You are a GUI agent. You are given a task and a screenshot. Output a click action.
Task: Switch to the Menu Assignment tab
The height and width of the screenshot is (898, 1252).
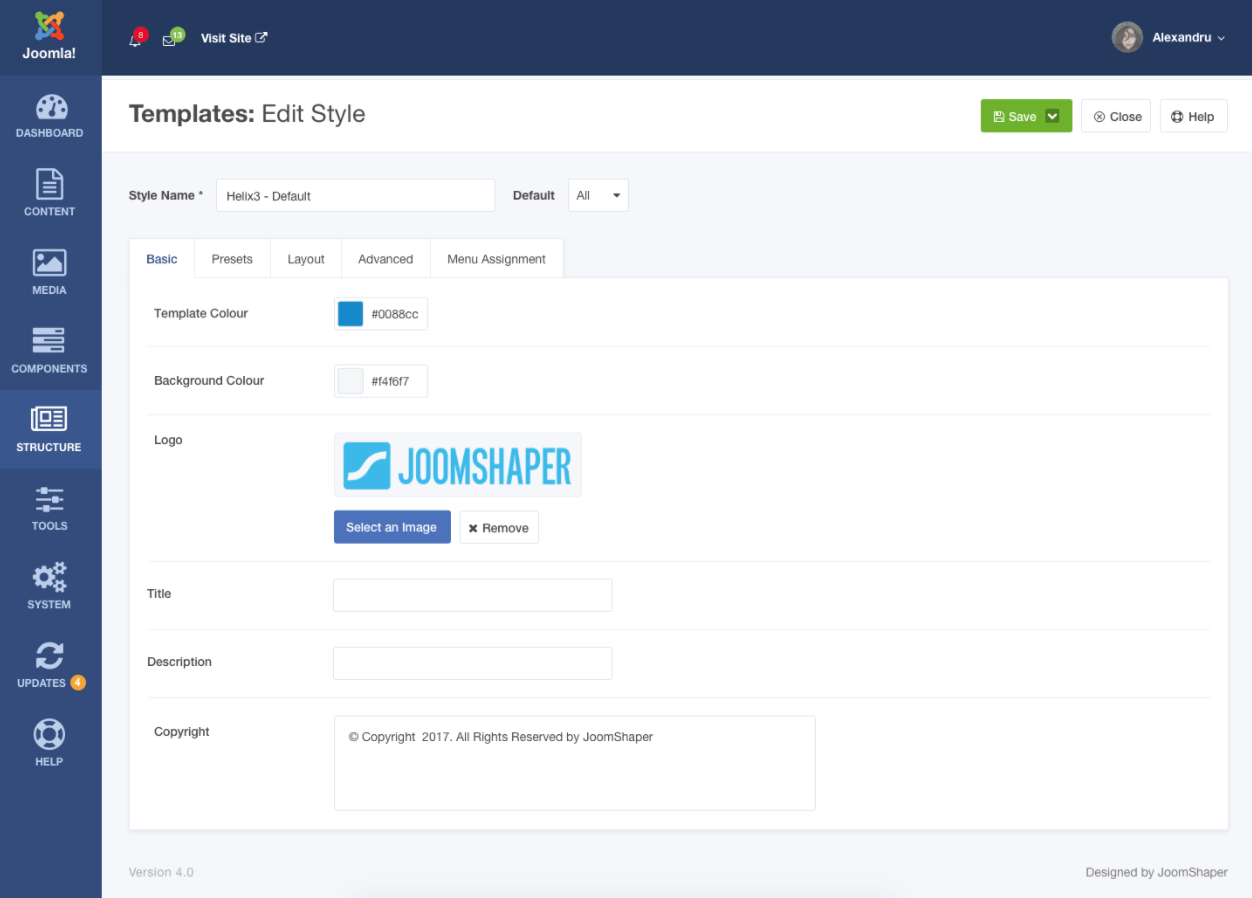[x=496, y=259]
